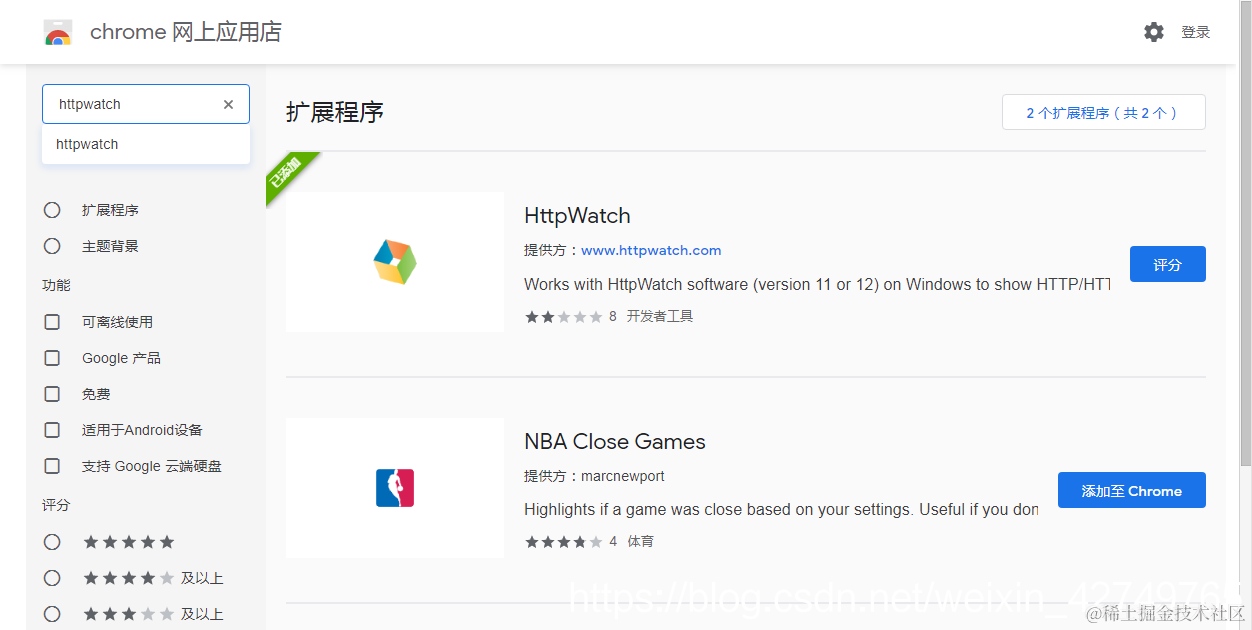Click the marcnewport provider text
Image resolution: width=1252 pixels, height=630 pixels.
pos(623,476)
